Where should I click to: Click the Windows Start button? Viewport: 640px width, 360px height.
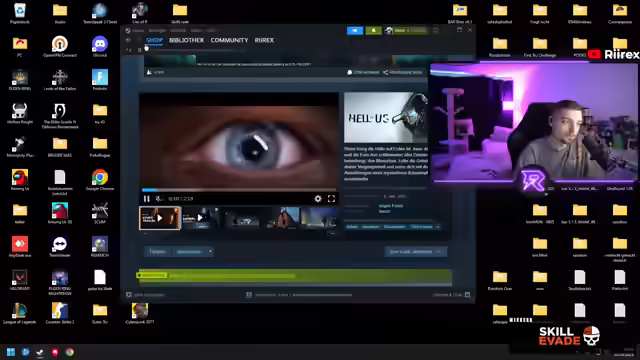point(11,352)
